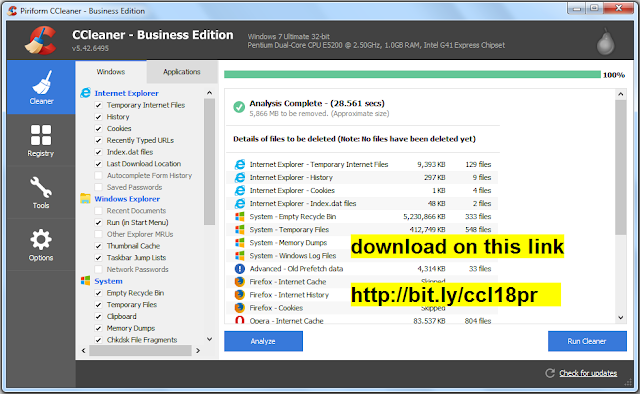
Task: Click the results pane vertical scrollbar thumb
Action: point(621,167)
